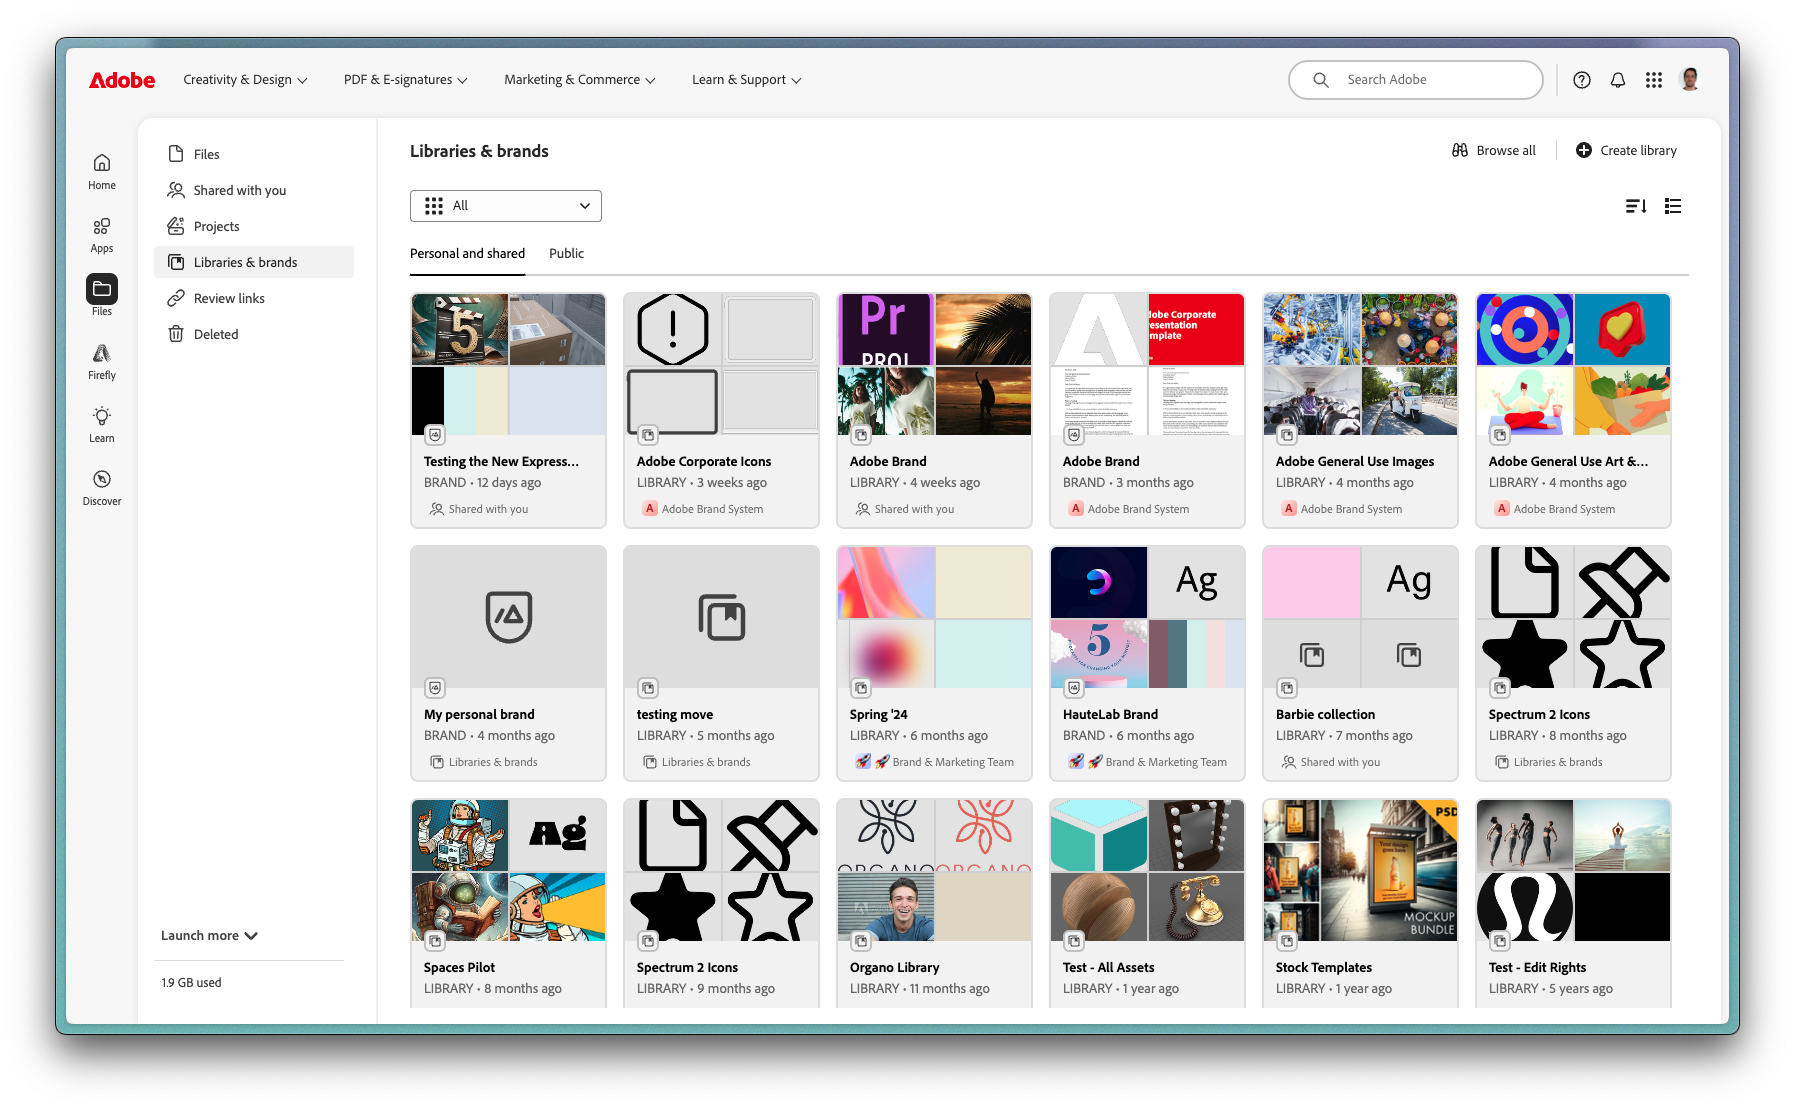Click Adobe Brand title marked LIBRARY 4 weeks ago
Viewport: 1795px width, 1108px height.
(888, 461)
